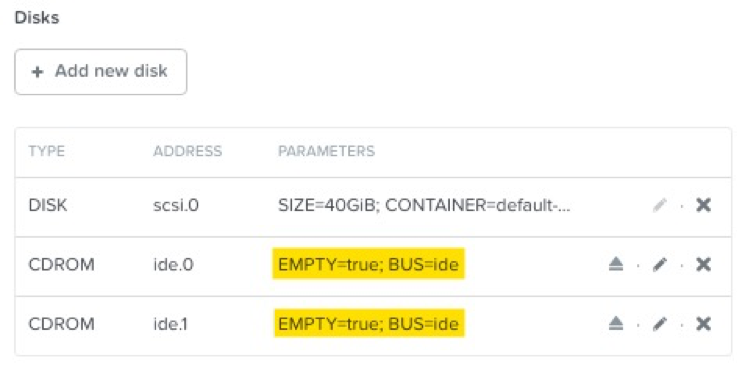Click the greyed pencil icon for scsi.0 disk
The width and height of the screenshot is (745, 369).
(659, 205)
